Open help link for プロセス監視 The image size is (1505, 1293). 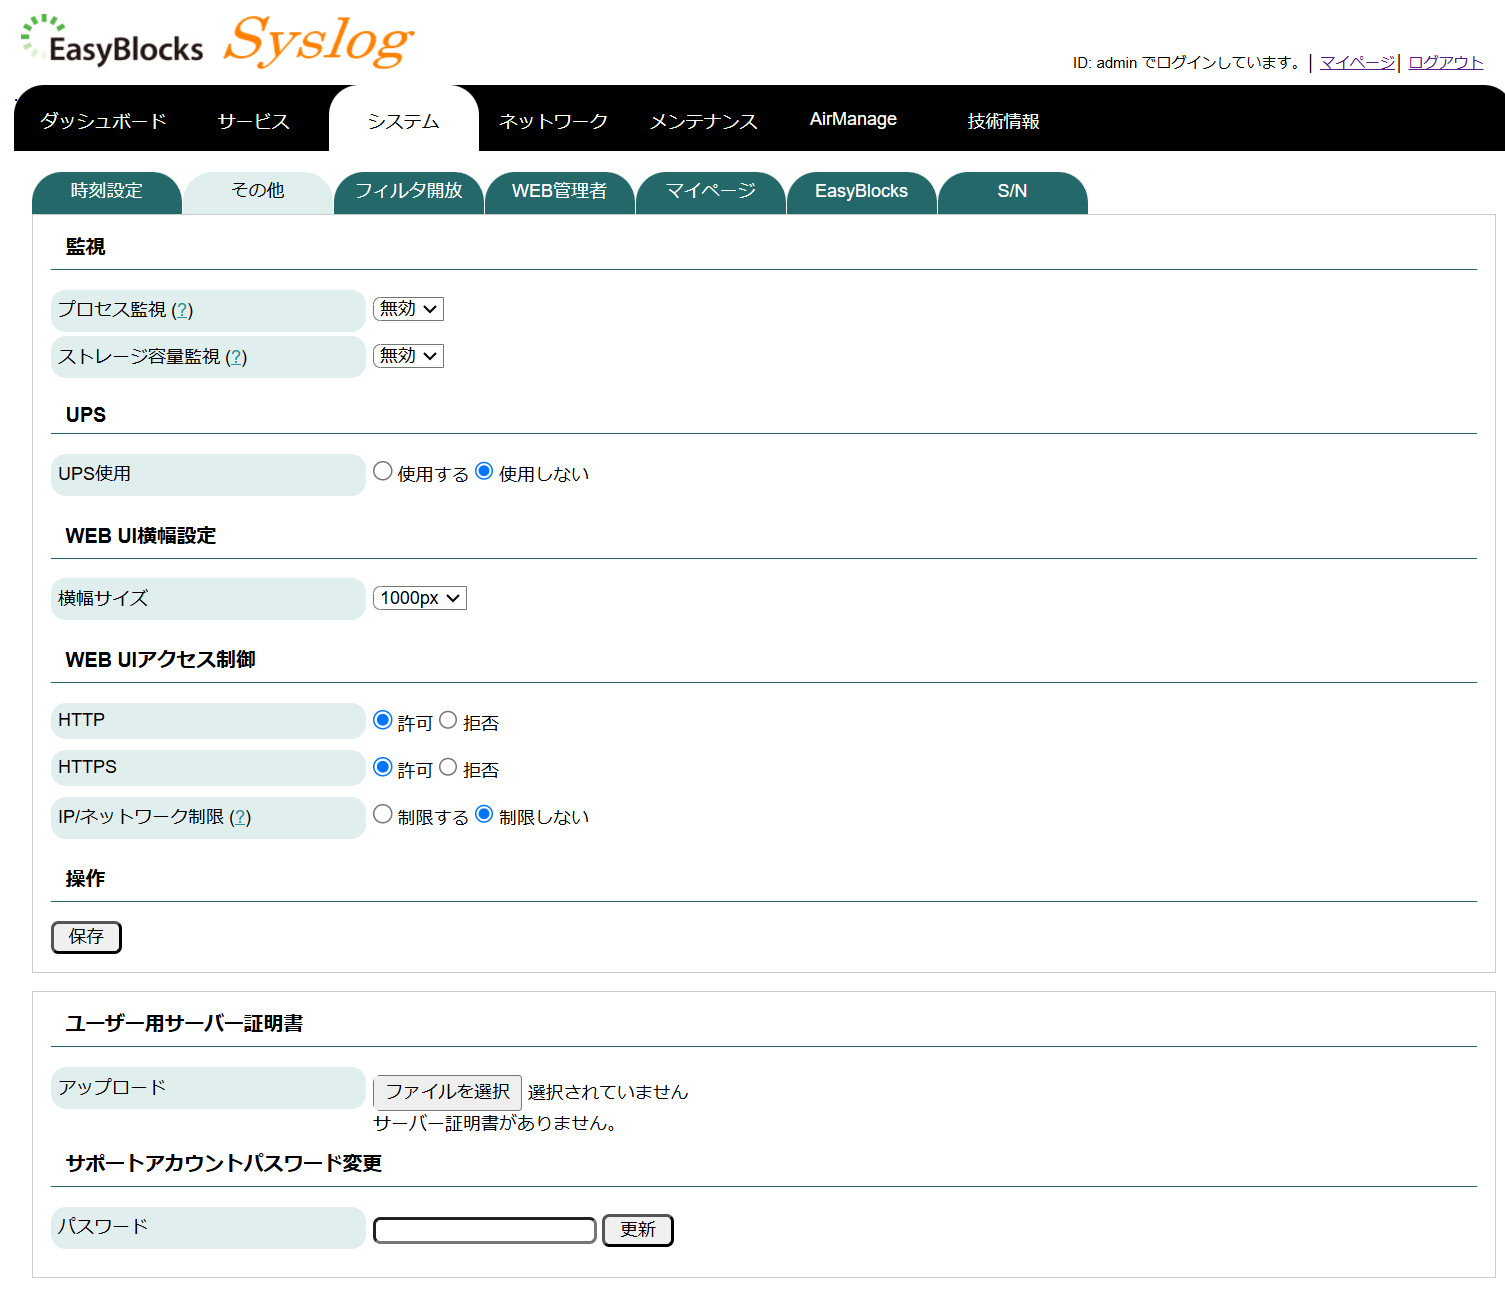click(182, 310)
